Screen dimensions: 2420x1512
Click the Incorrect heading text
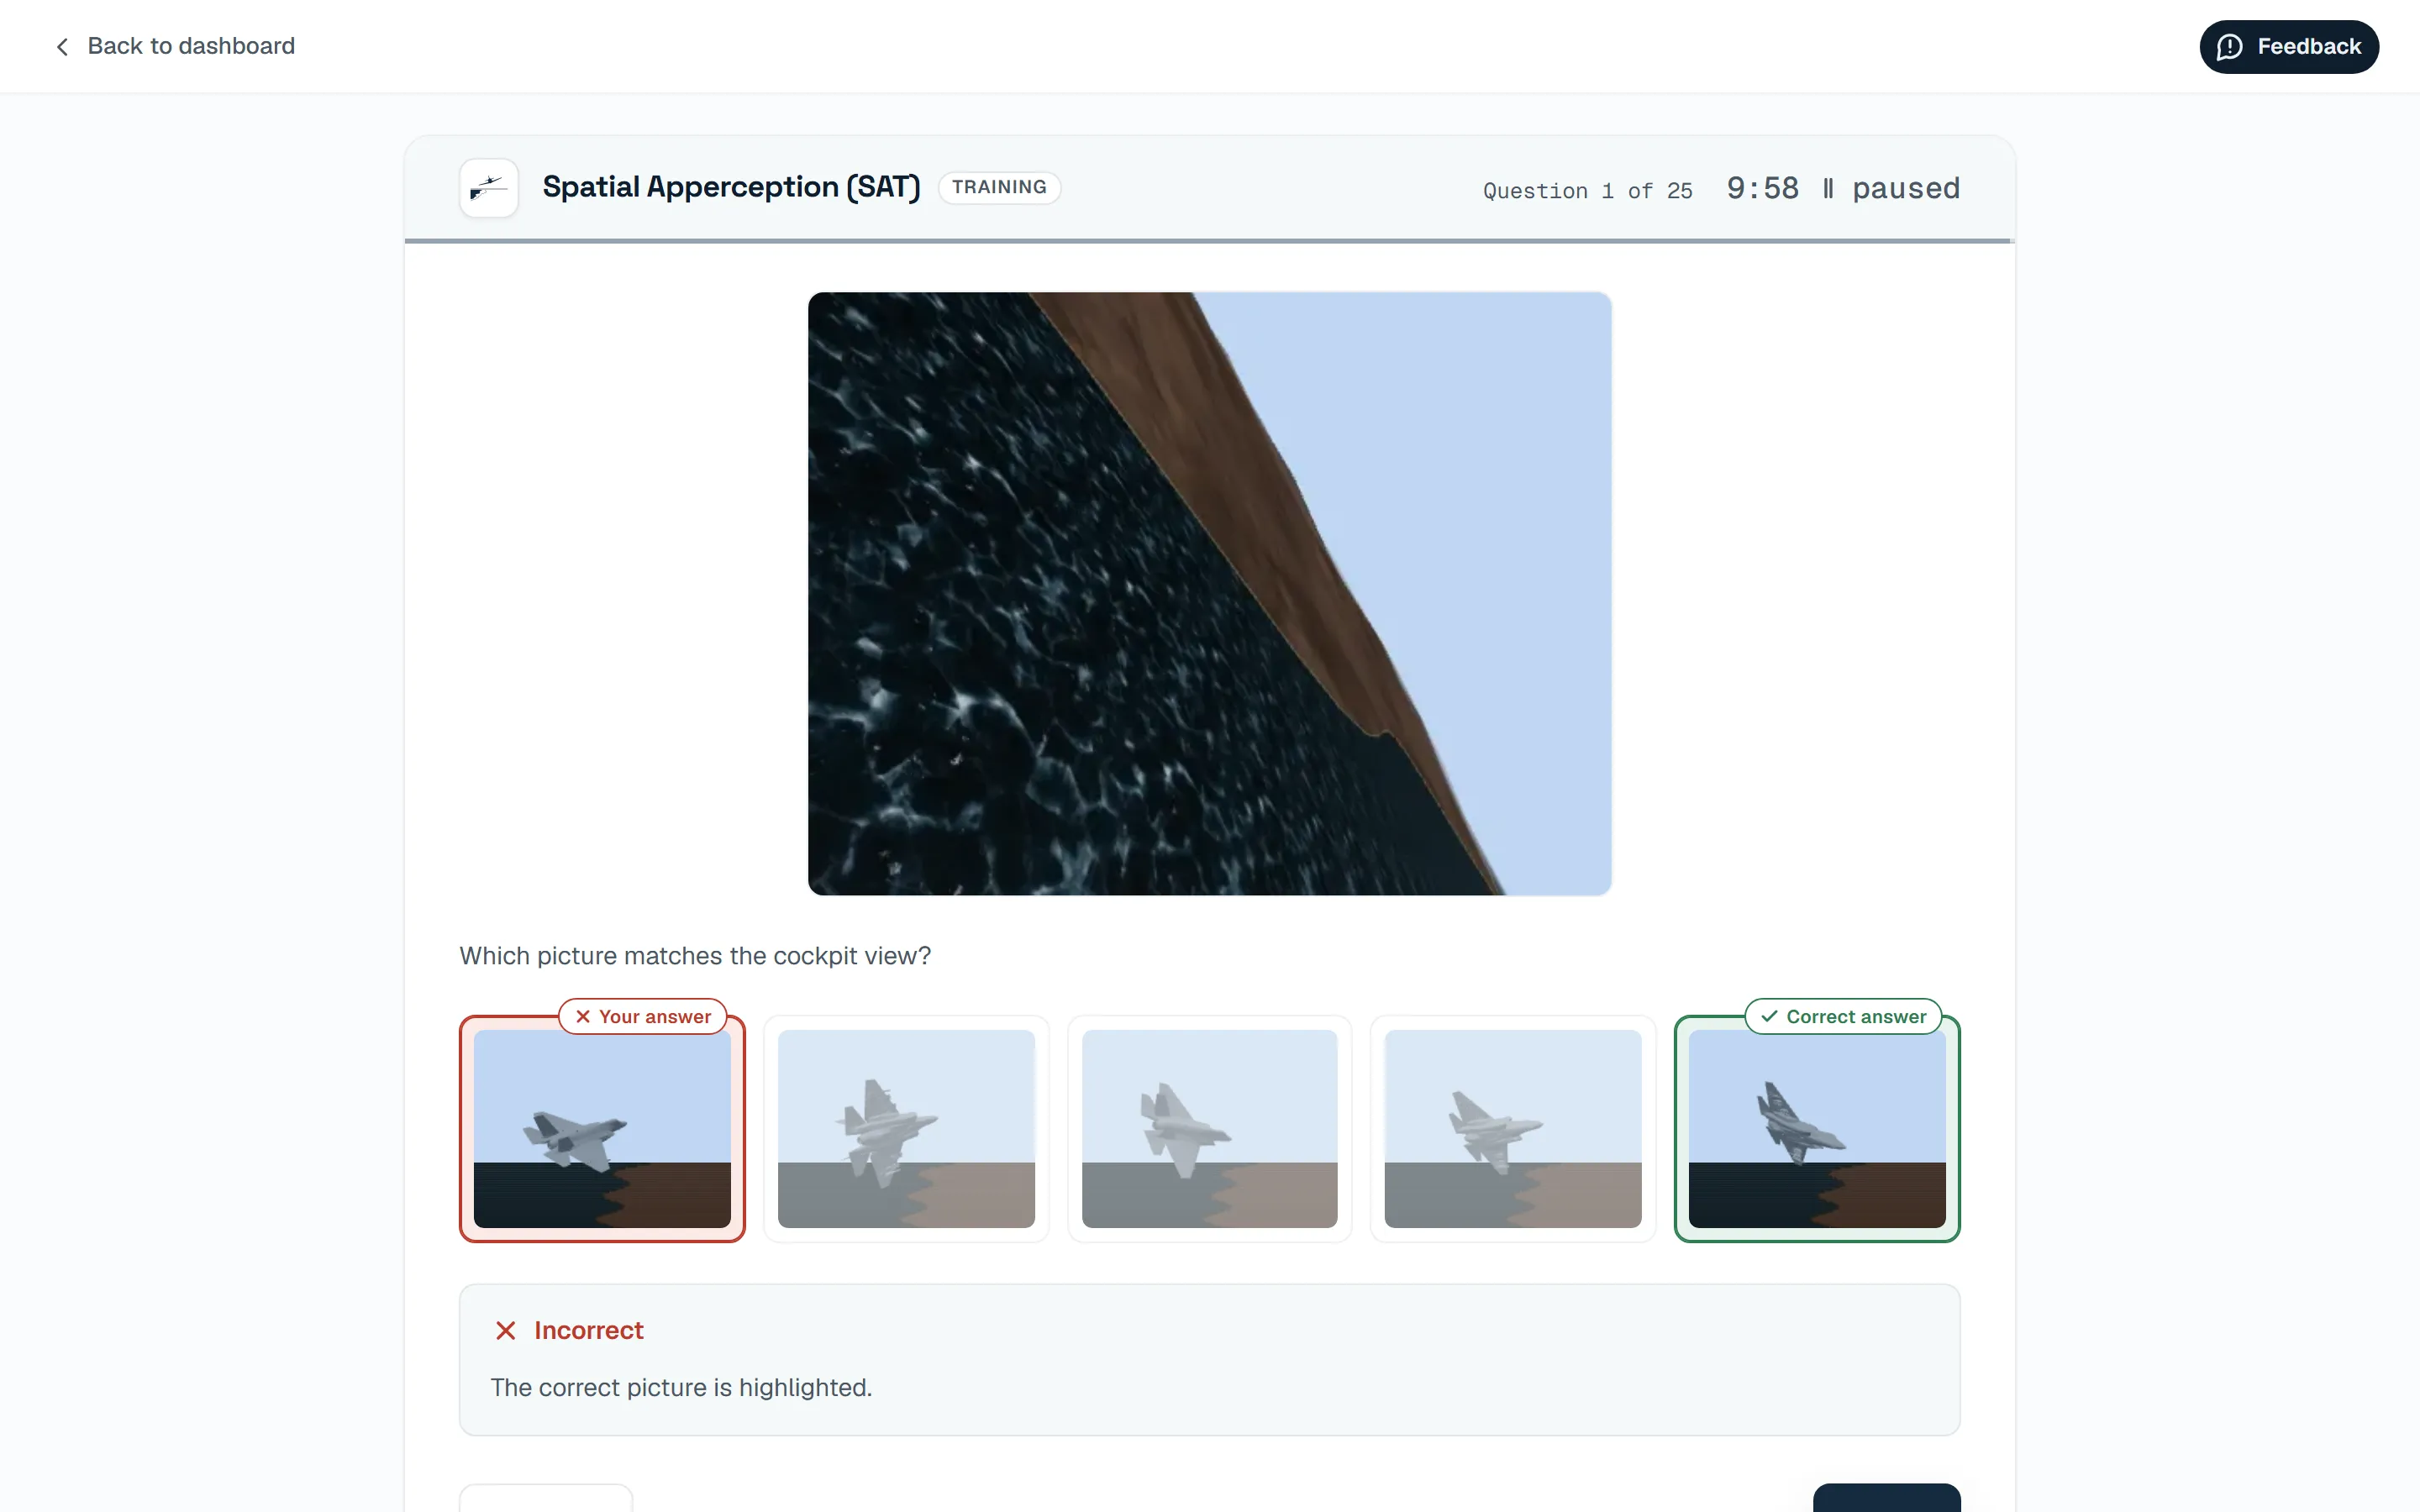point(588,1330)
